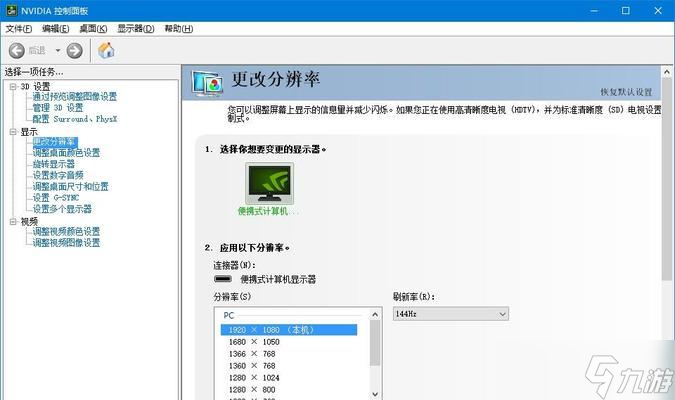675x400 pixels.
Task: Open the 显示器(D) menu
Action: click(137, 29)
